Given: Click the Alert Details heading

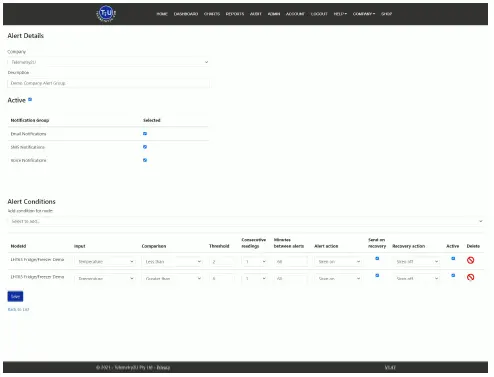Looking at the screenshot, I should coord(26,36).
